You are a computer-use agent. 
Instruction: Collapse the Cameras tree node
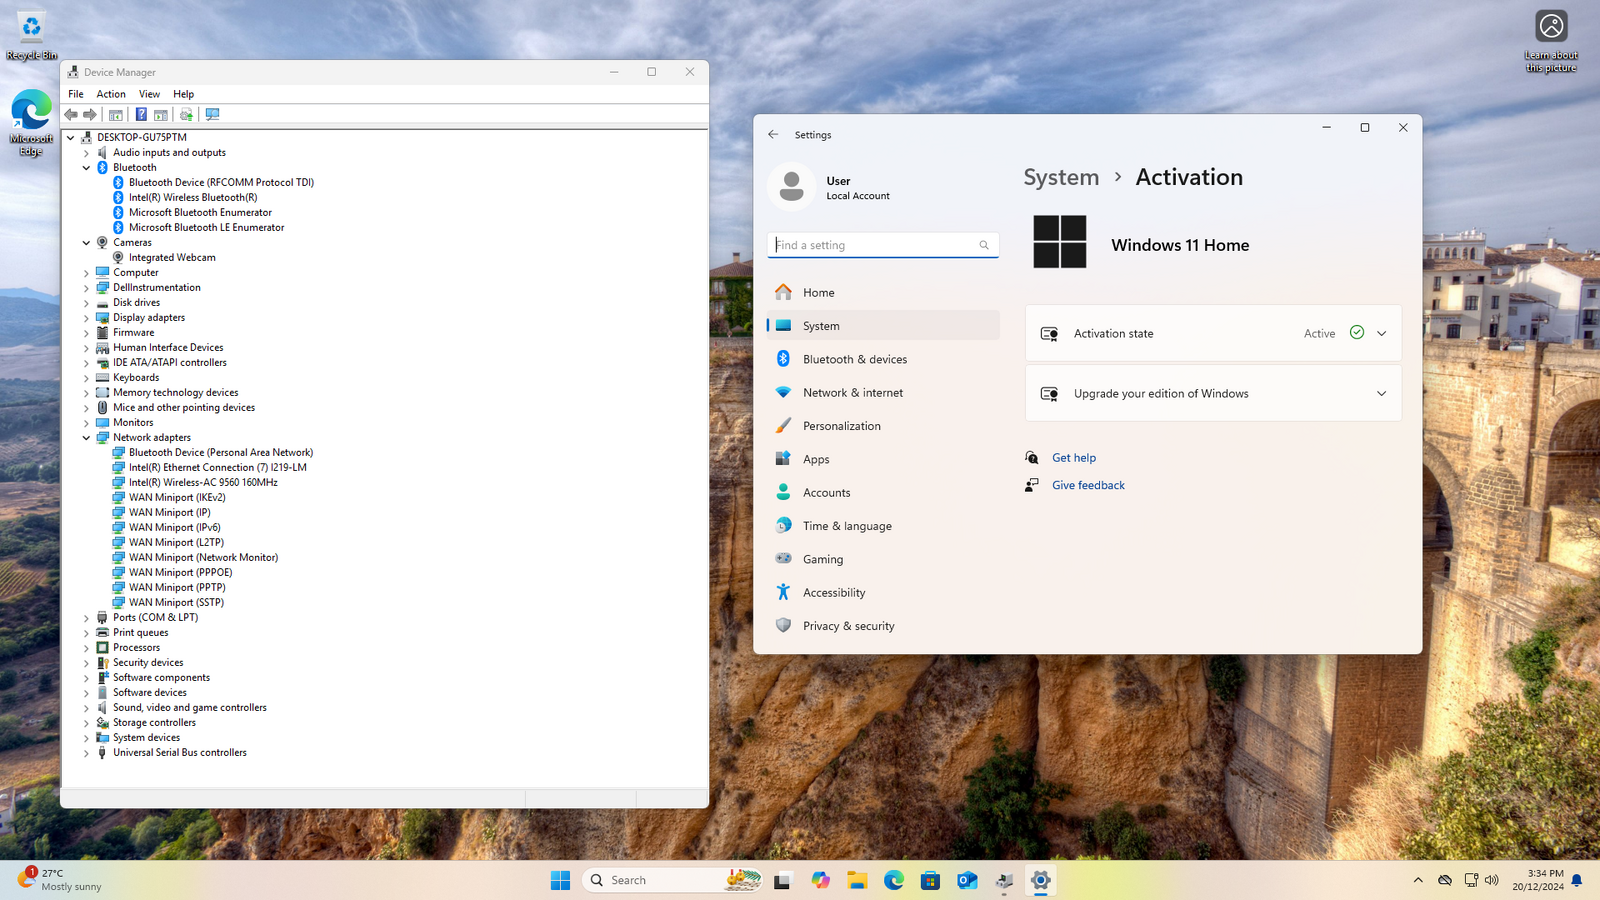(86, 243)
